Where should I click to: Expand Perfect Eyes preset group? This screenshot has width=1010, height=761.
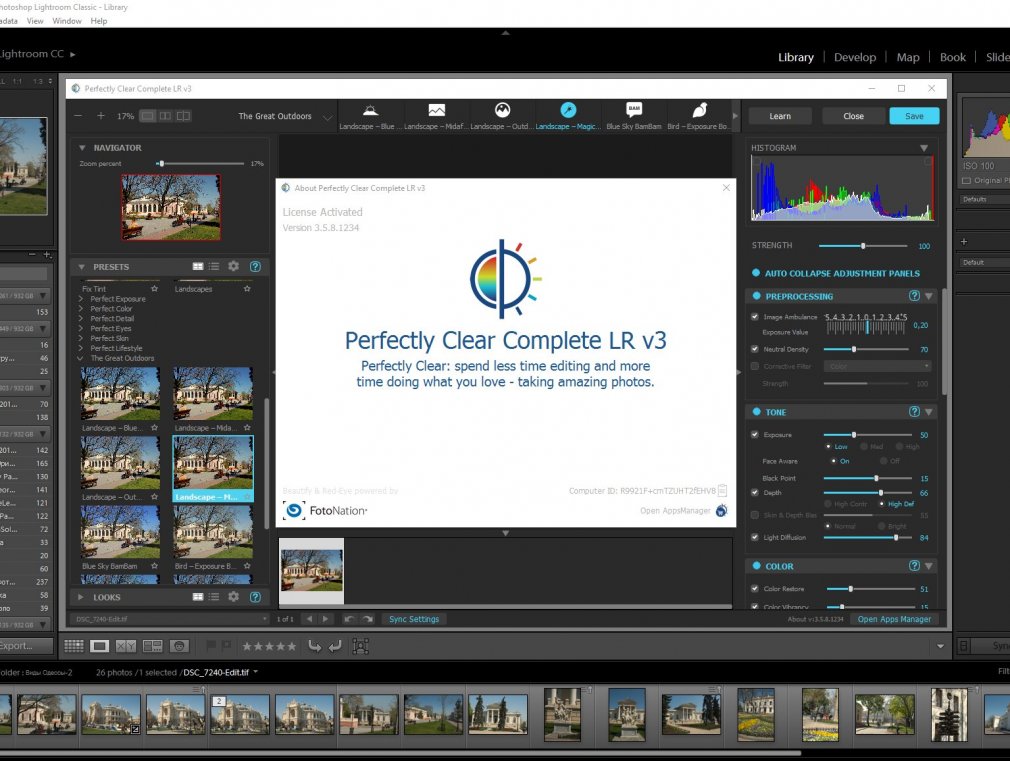(81, 329)
